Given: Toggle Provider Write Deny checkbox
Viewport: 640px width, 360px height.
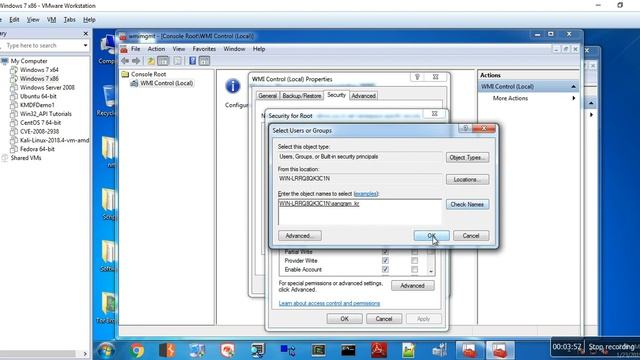Looking at the screenshot, I should click(x=414, y=260).
